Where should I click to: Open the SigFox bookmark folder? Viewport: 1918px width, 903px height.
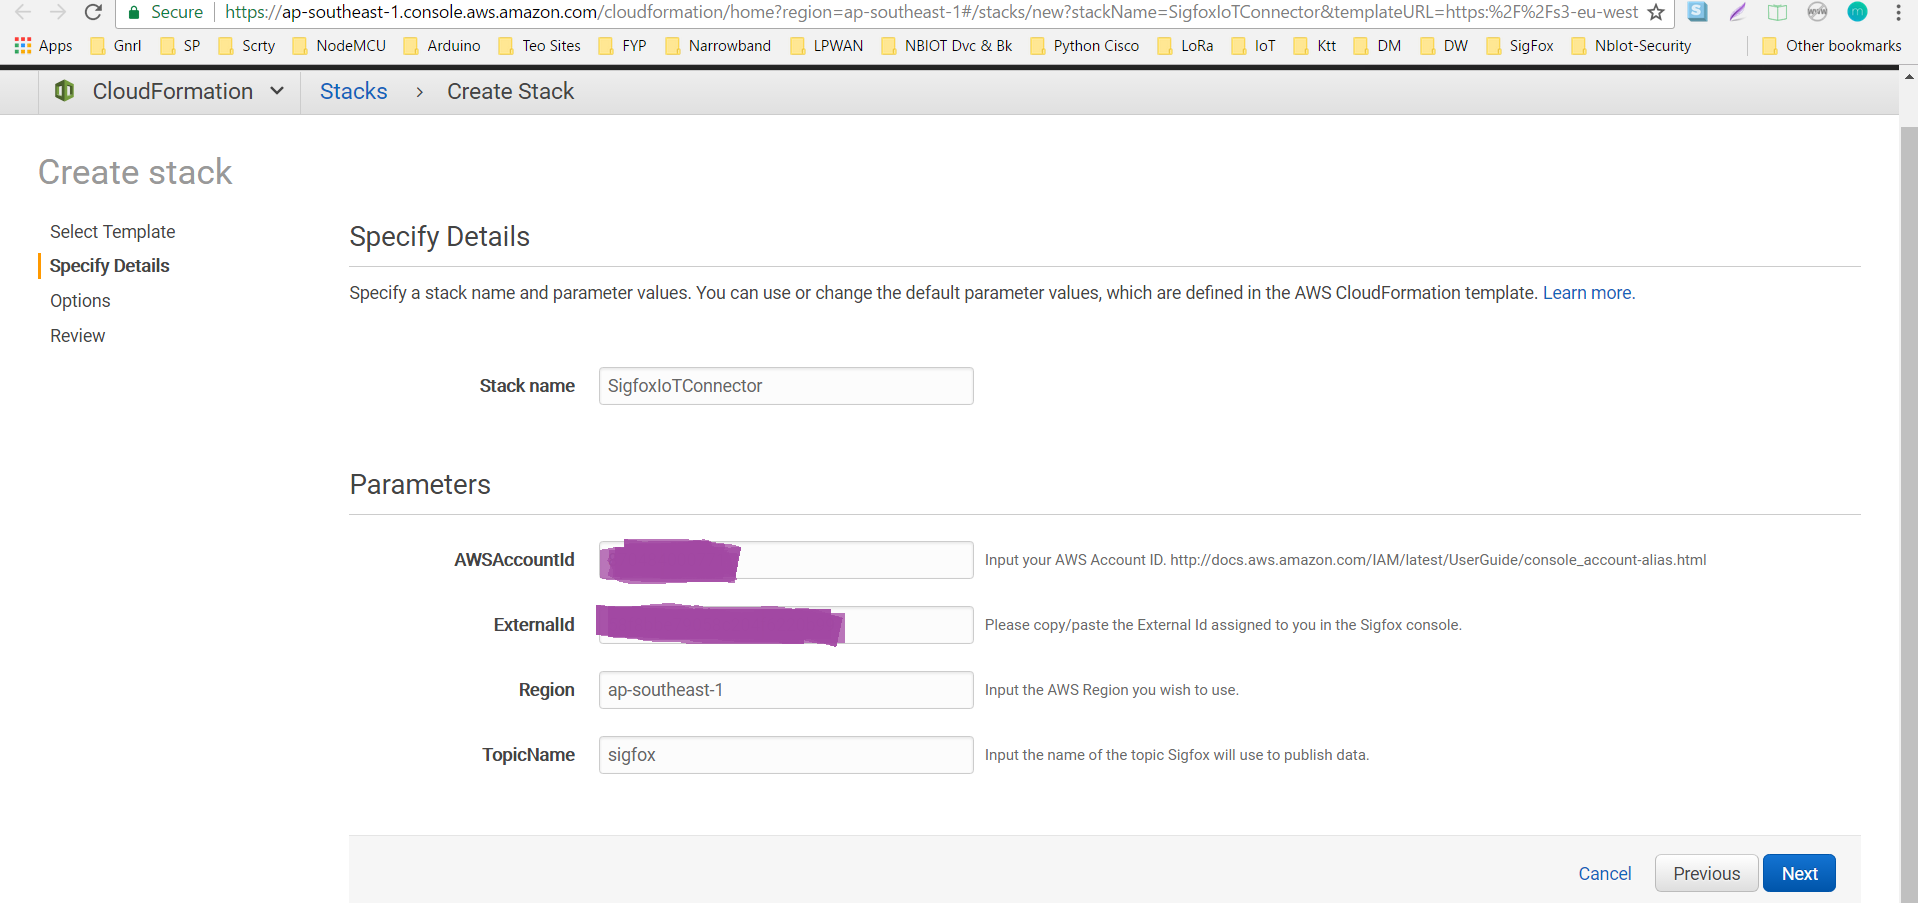point(1520,46)
